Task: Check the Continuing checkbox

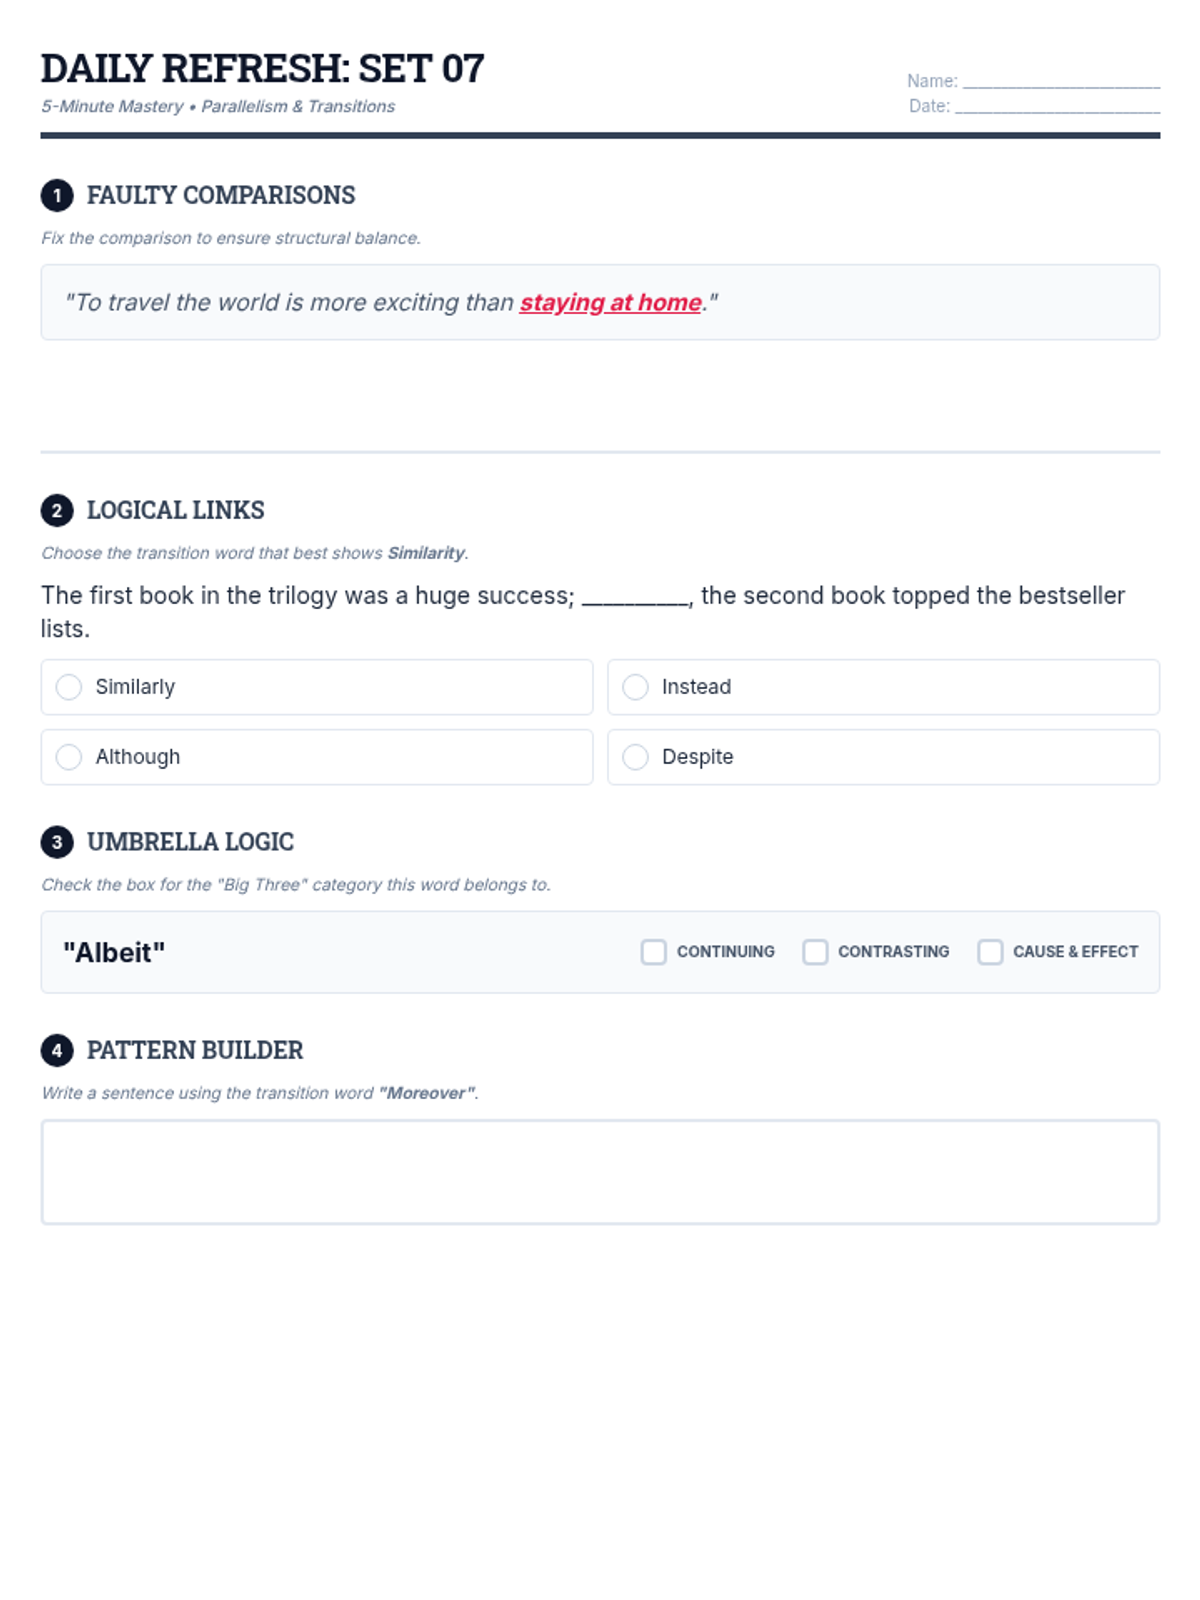Action: 654,952
